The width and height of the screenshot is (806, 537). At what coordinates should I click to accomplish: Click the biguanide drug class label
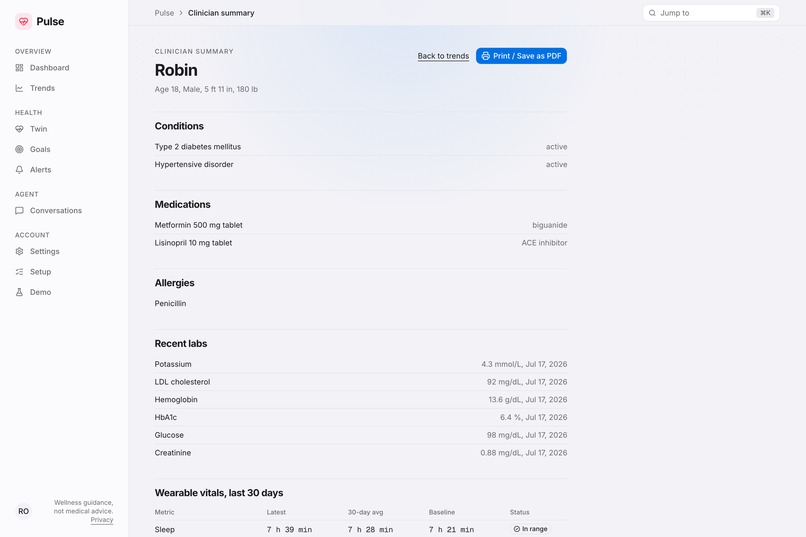(x=549, y=225)
